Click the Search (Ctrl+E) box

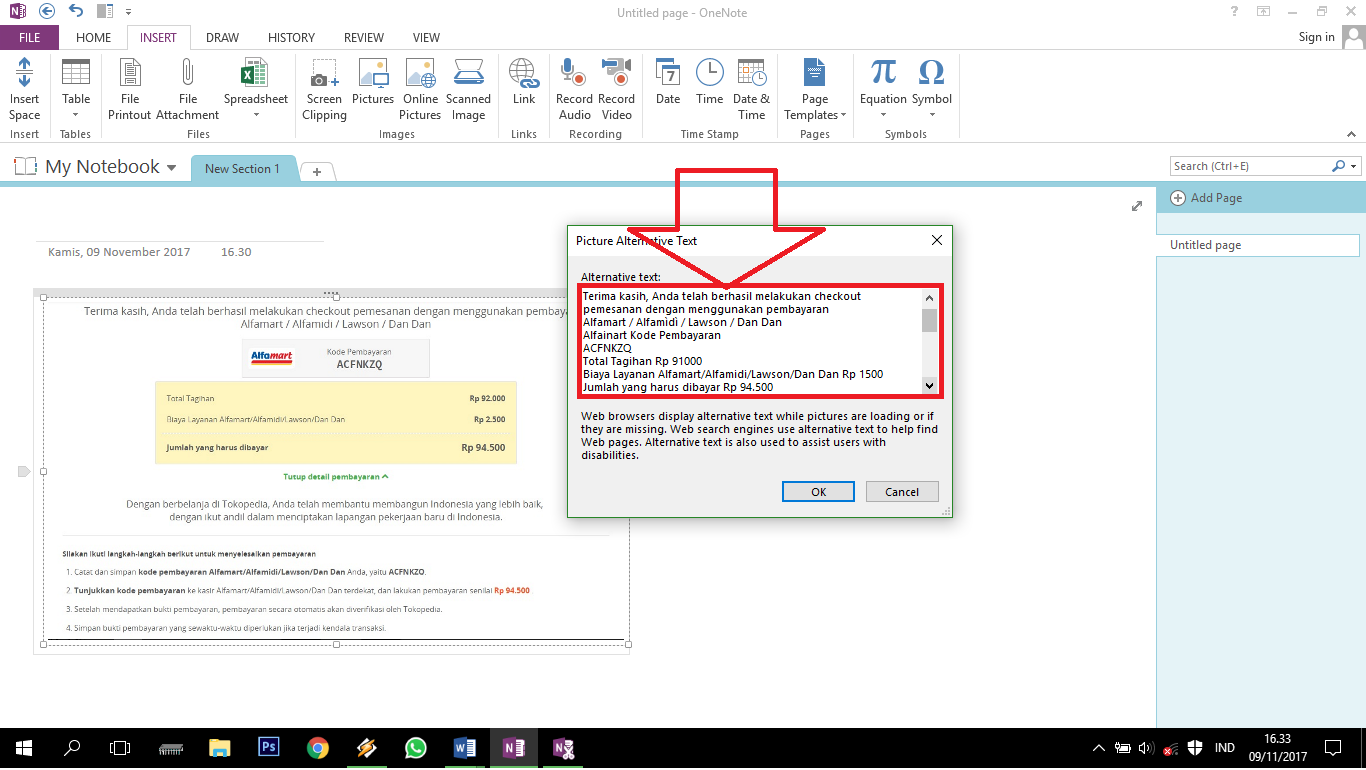pos(1250,166)
